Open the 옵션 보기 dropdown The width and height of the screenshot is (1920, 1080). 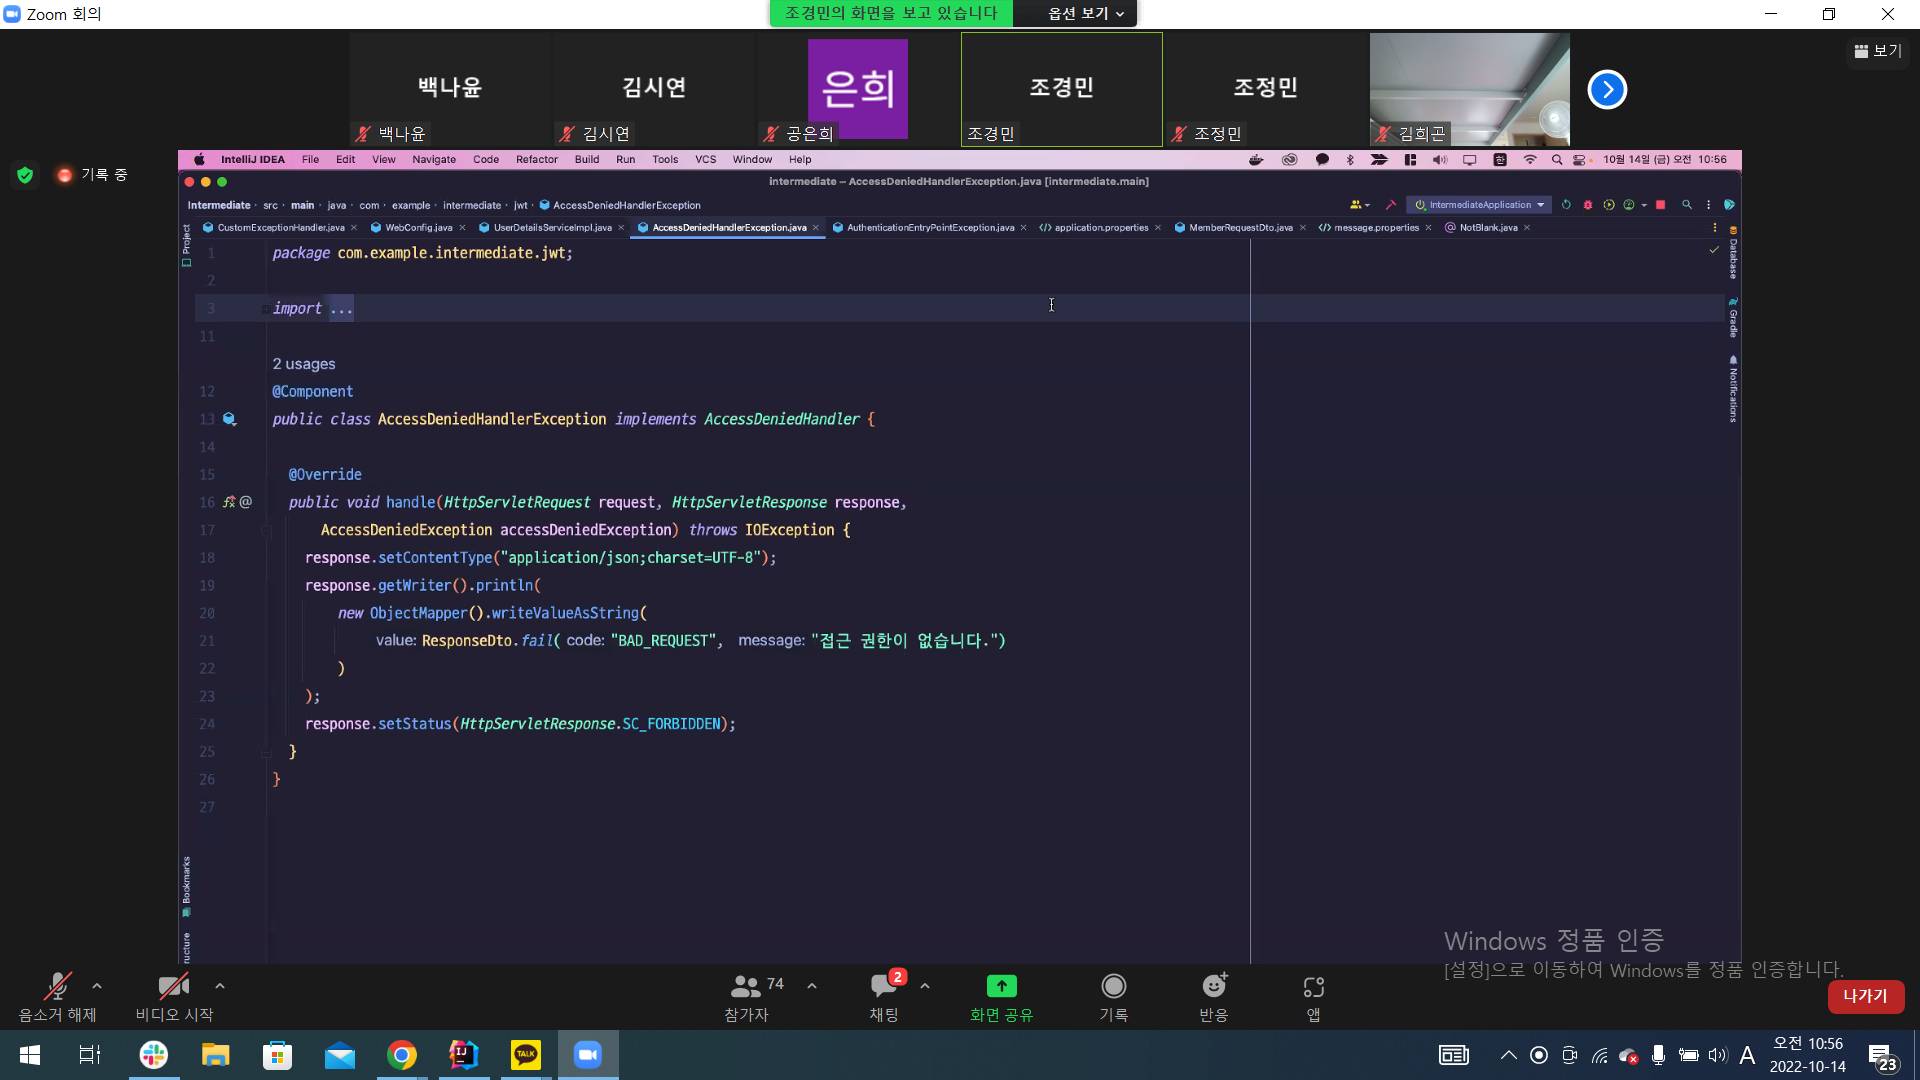(x=1085, y=13)
